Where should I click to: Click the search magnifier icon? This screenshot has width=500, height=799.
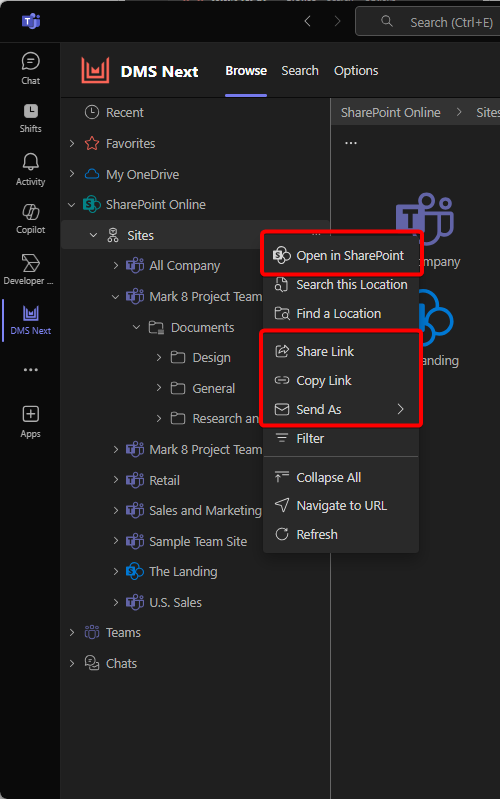[x=387, y=21]
